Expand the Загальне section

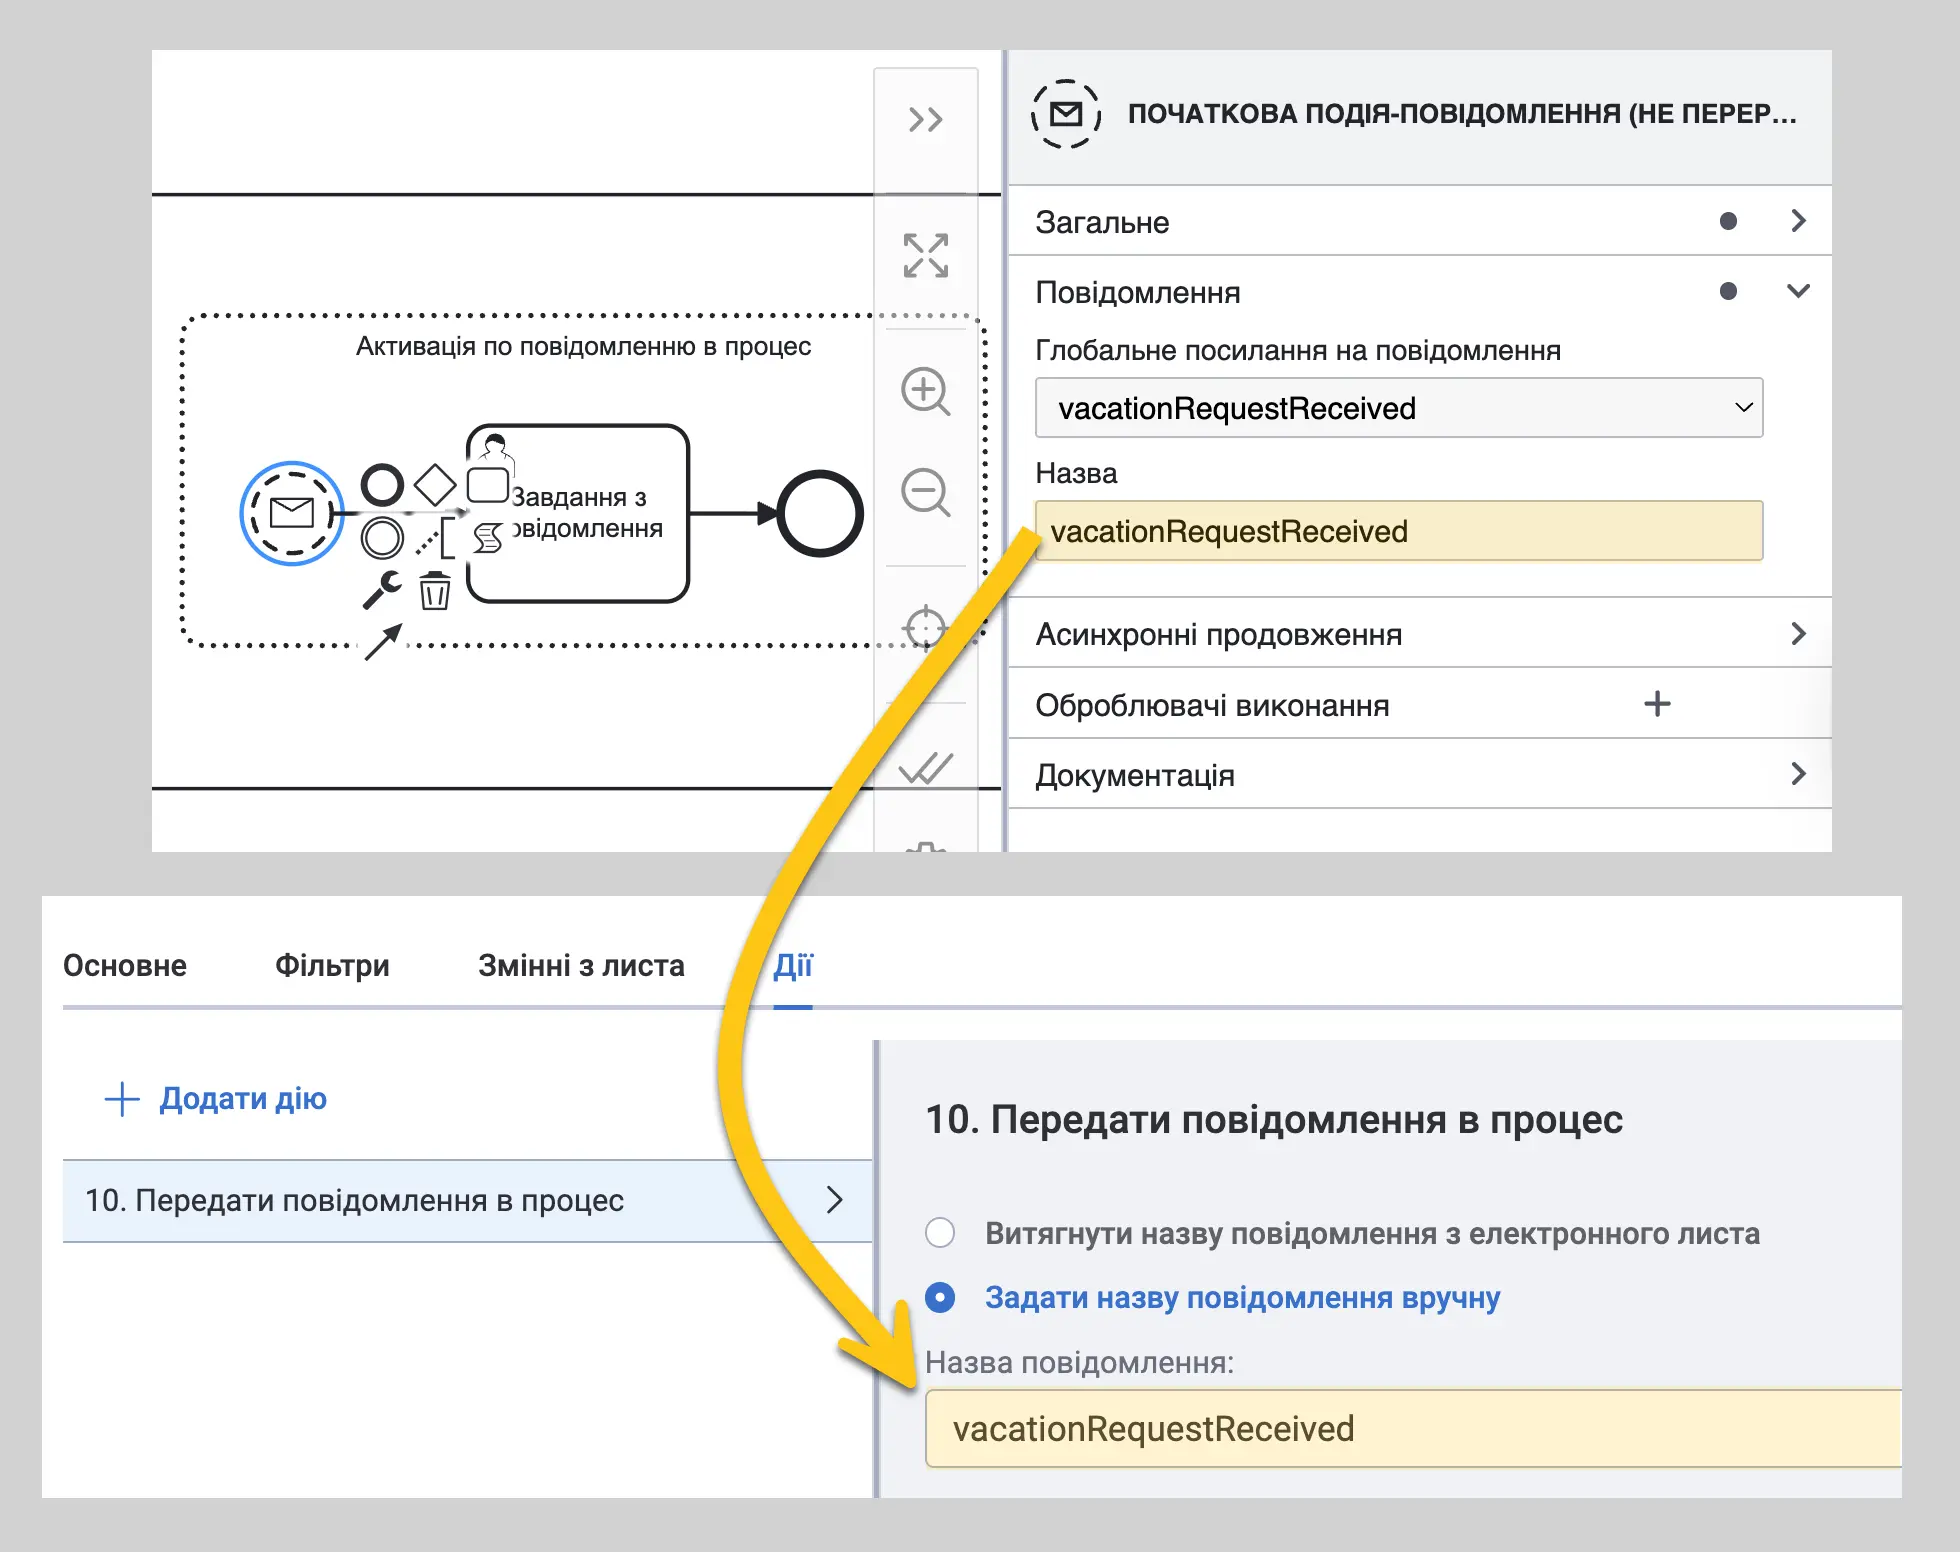pyautogui.click(x=1420, y=221)
